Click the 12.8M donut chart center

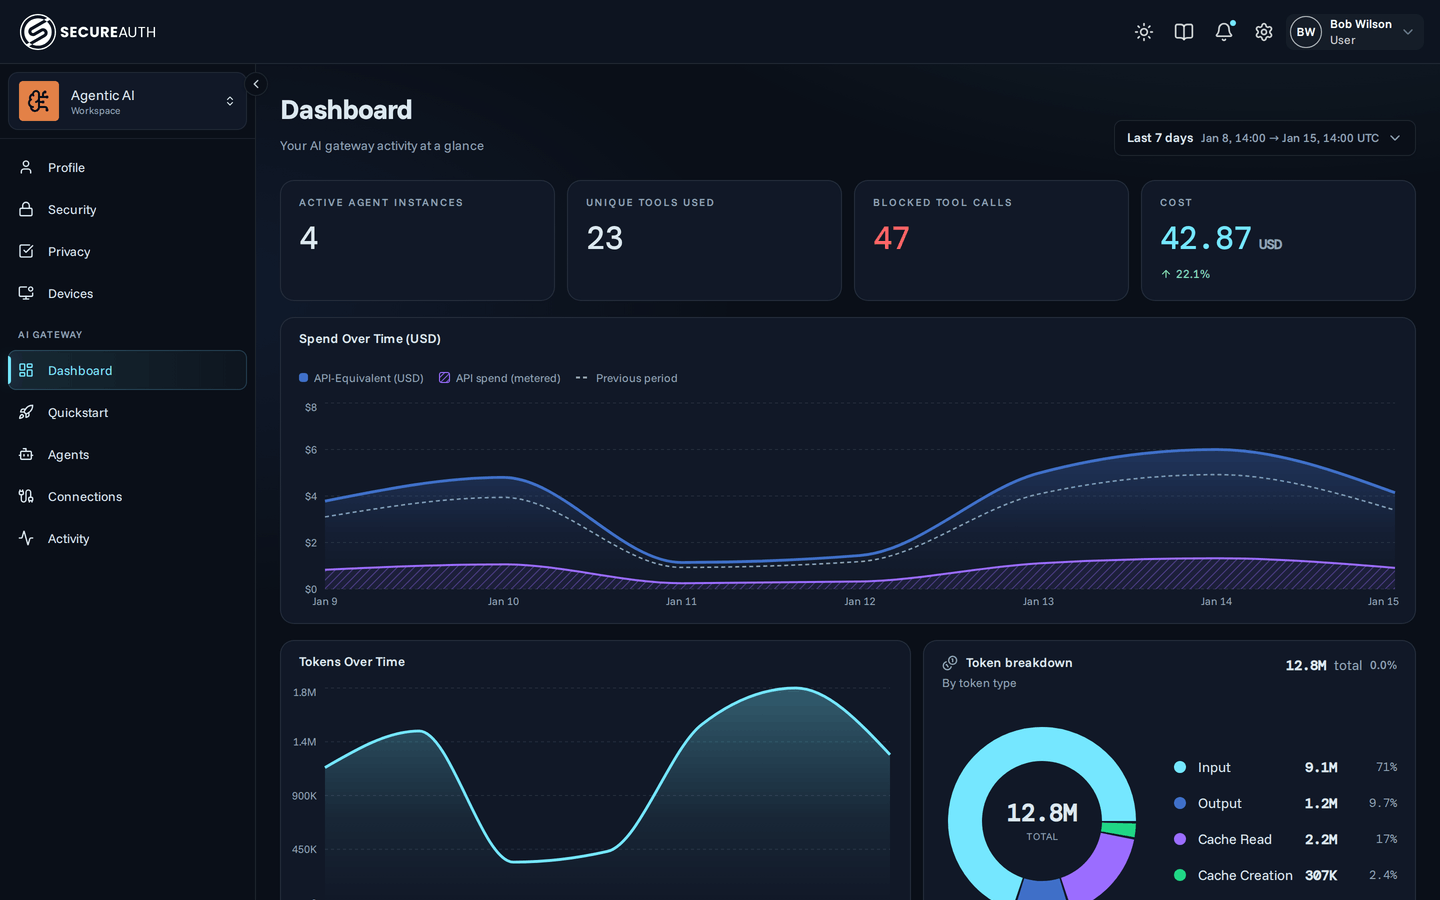1042,820
